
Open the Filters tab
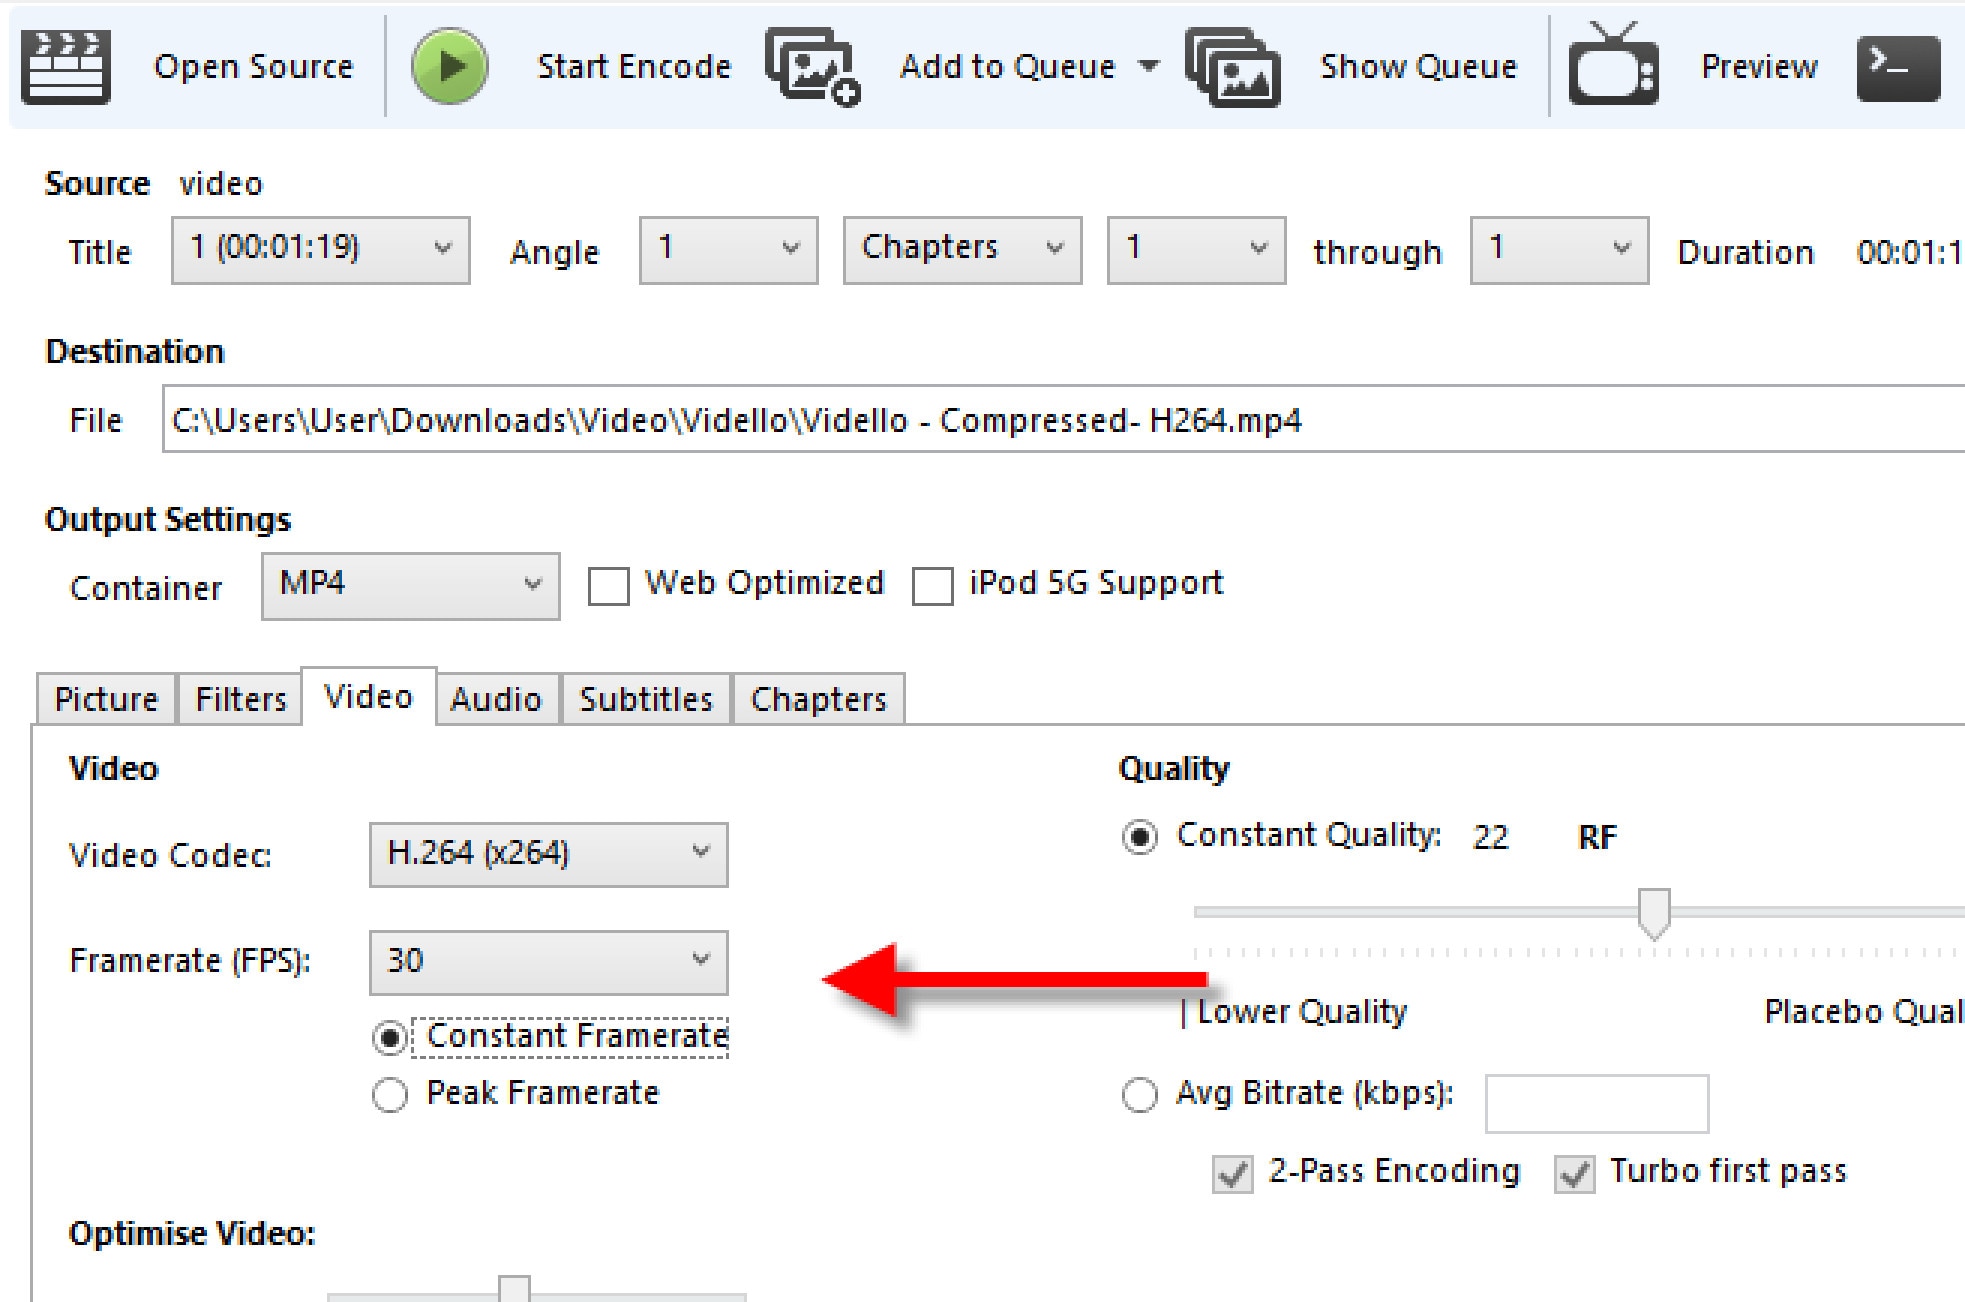[240, 699]
